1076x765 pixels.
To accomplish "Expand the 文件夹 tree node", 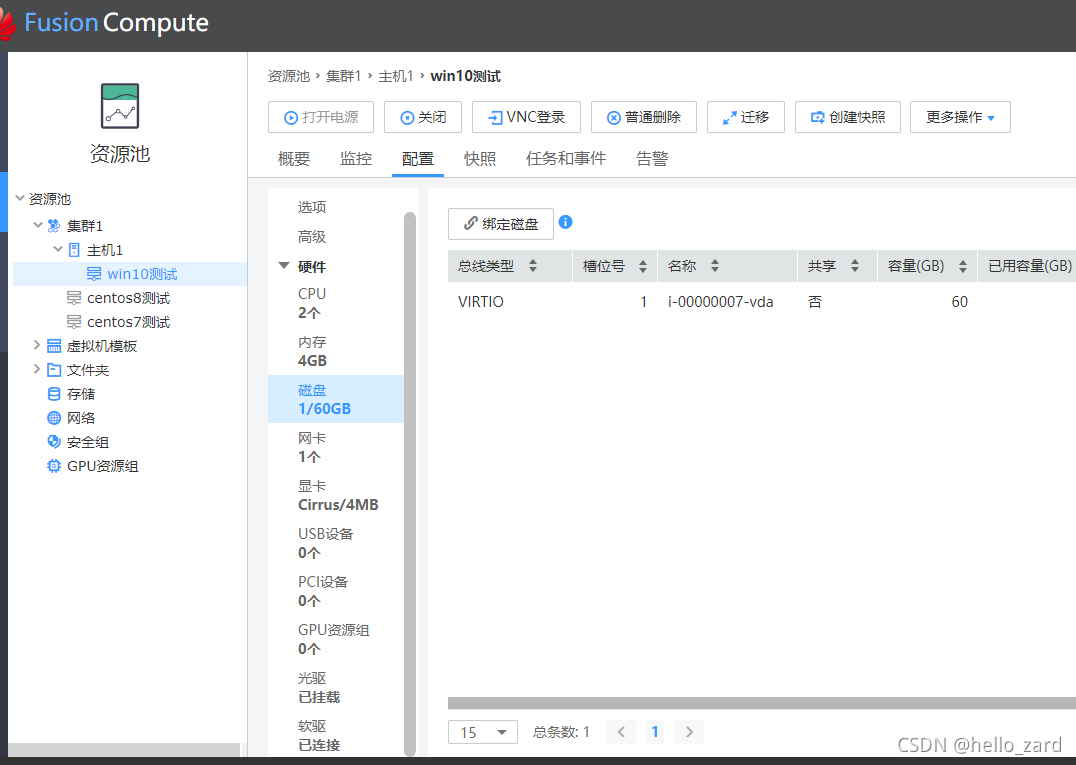I will [37, 369].
